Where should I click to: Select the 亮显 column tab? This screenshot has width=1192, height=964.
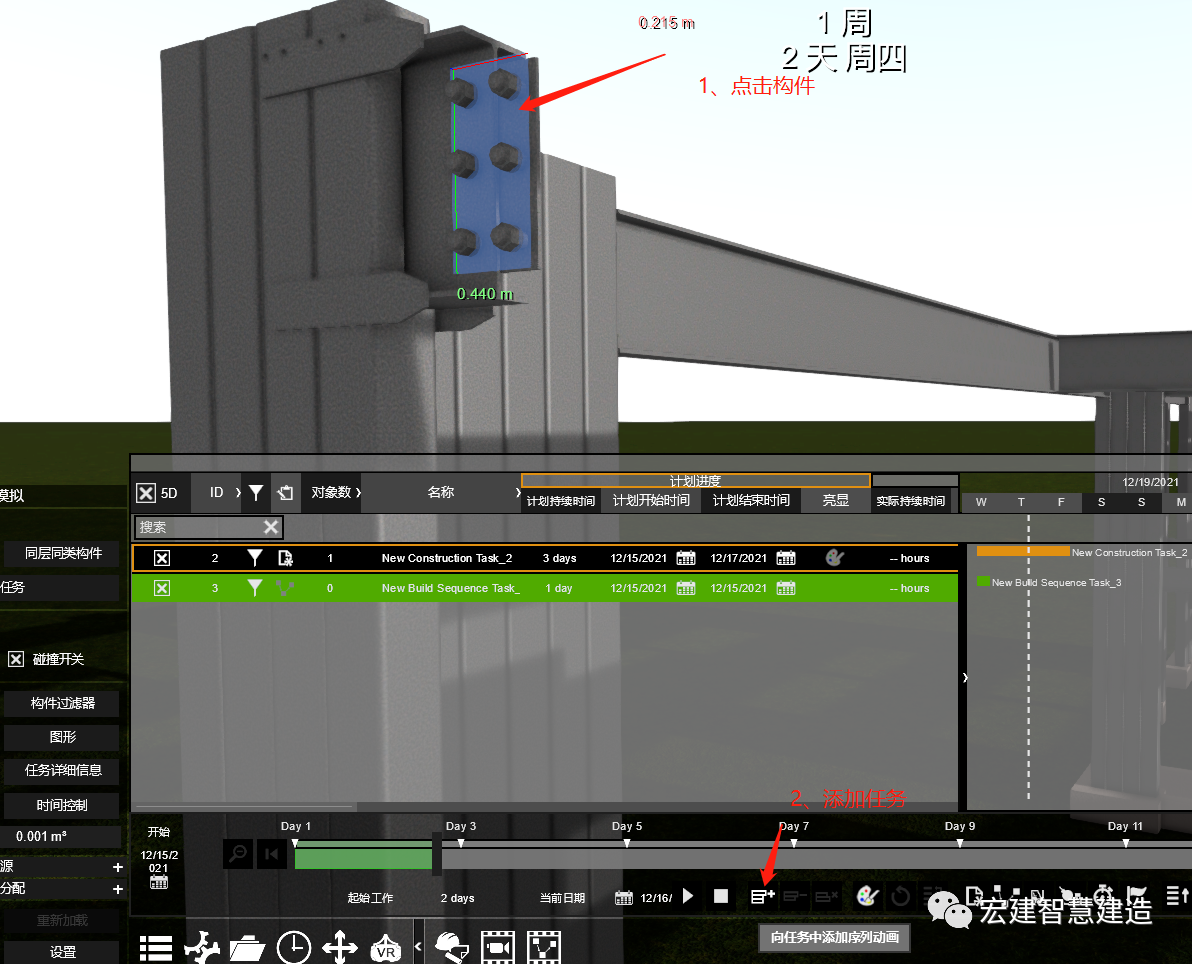[835, 500]
